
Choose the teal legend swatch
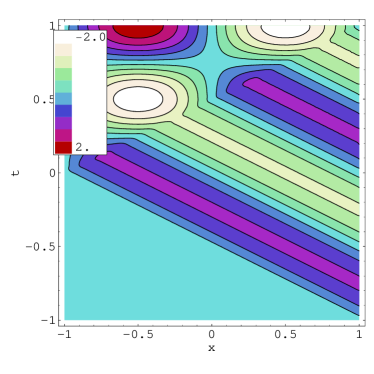[63, 86]
